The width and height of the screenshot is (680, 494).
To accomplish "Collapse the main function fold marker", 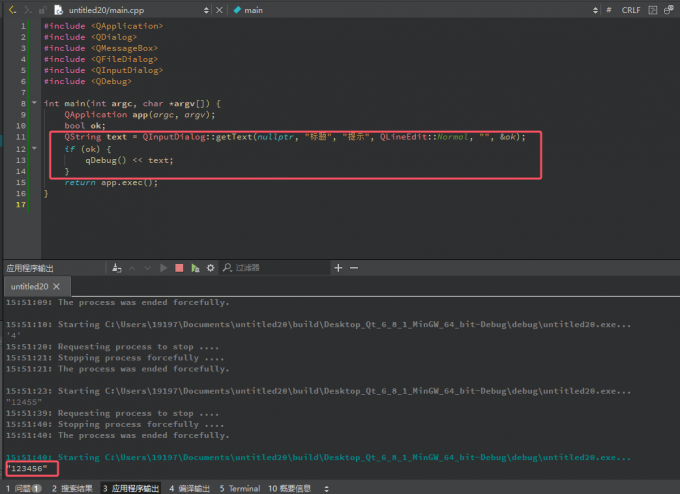I will pyautogui.click(x=33, y=103).
